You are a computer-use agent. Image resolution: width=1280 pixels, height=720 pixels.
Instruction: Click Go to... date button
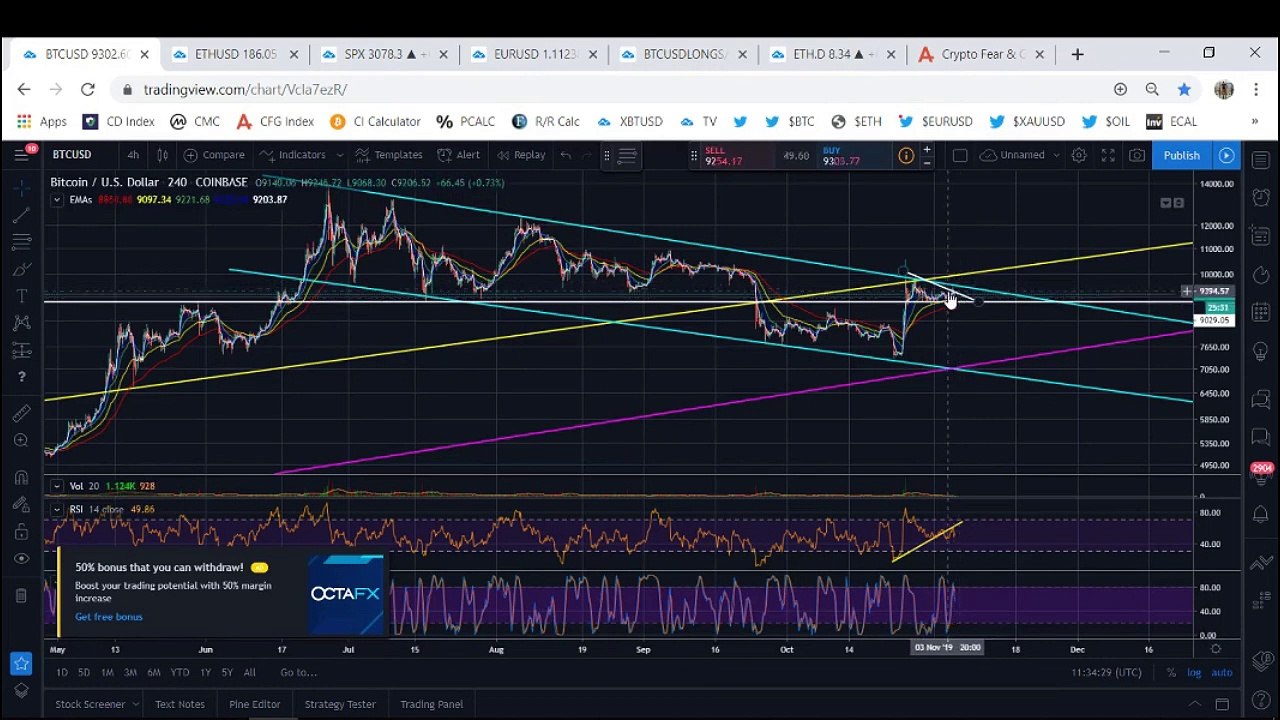(299, 673)
